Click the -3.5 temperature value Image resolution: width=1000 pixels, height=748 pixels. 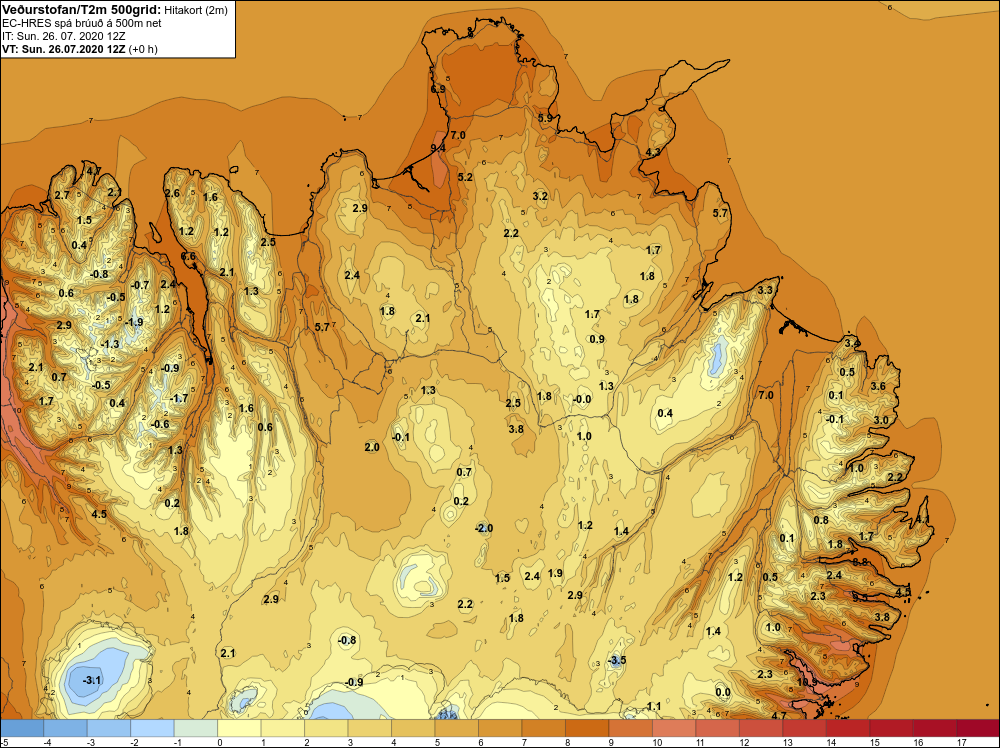tap(616, 660)
